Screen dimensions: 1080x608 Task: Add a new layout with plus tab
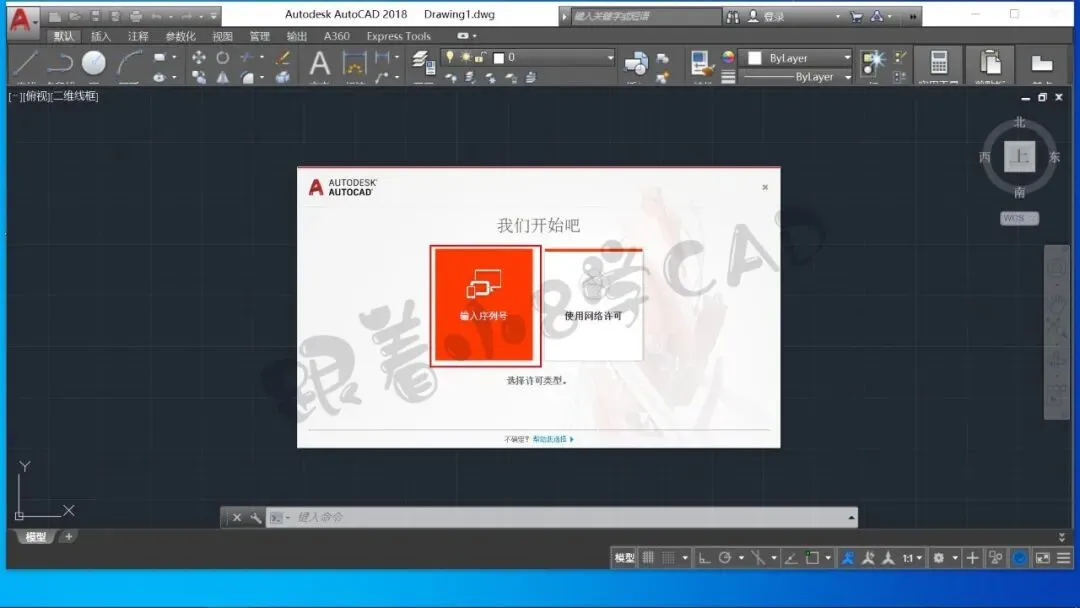(x=68, y=536)
